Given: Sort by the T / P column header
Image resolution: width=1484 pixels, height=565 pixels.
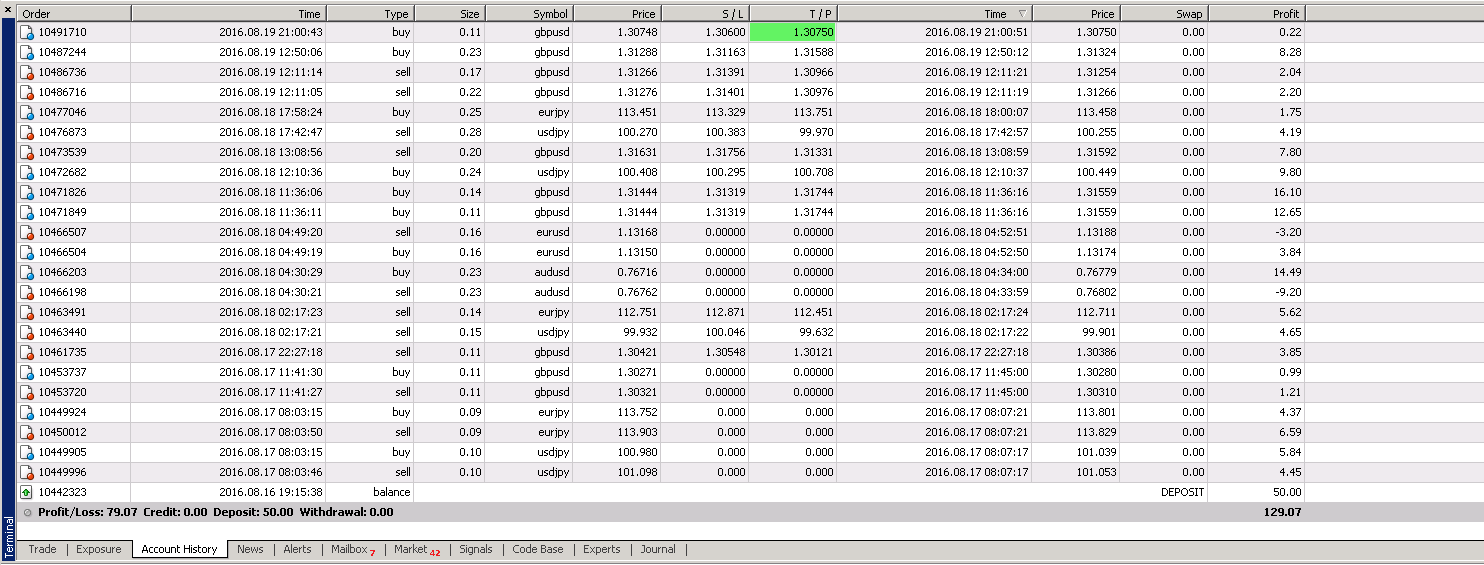Looking at the screenshot, I should 792,14.
